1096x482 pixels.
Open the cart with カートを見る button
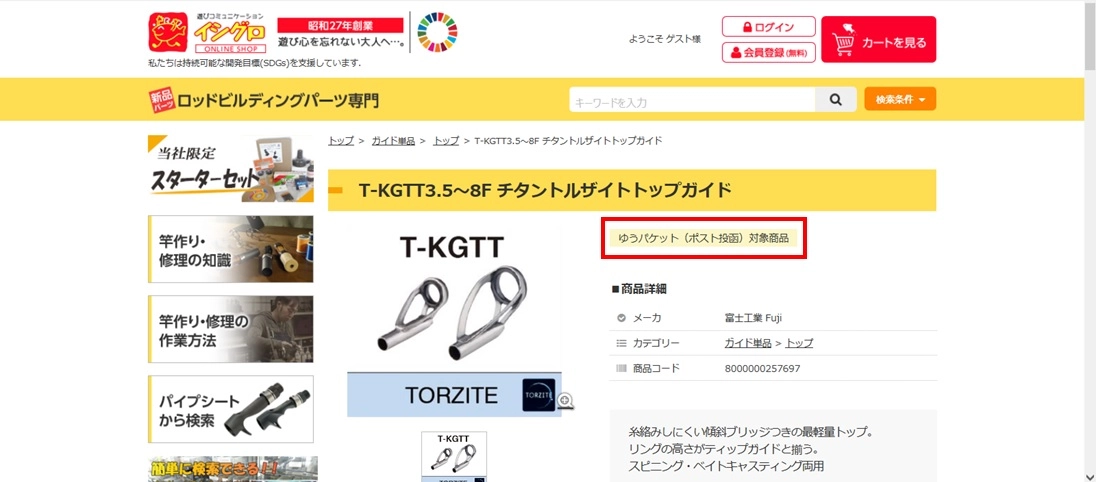(x=879, y=39)
